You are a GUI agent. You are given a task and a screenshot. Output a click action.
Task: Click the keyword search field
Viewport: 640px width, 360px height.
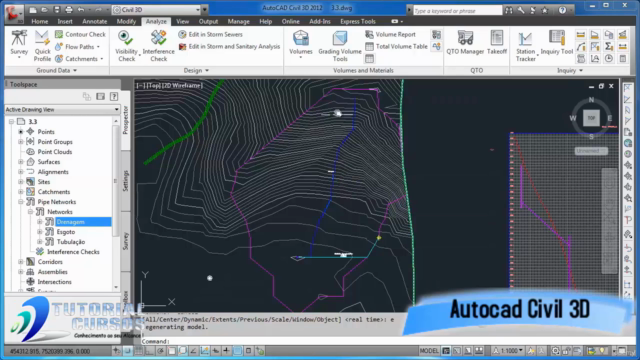pyautogui.click(x=457, y=11)
